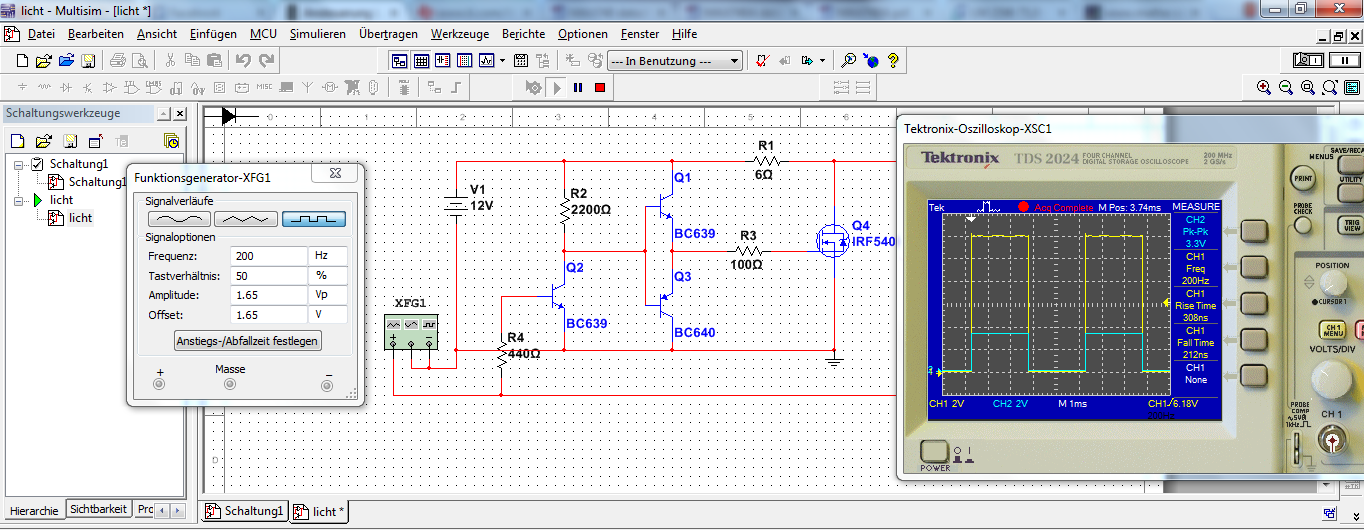The width and height of the screenshot is (1364, 530).
Task: Open the grapher view icon
Action: click(487, 61)
